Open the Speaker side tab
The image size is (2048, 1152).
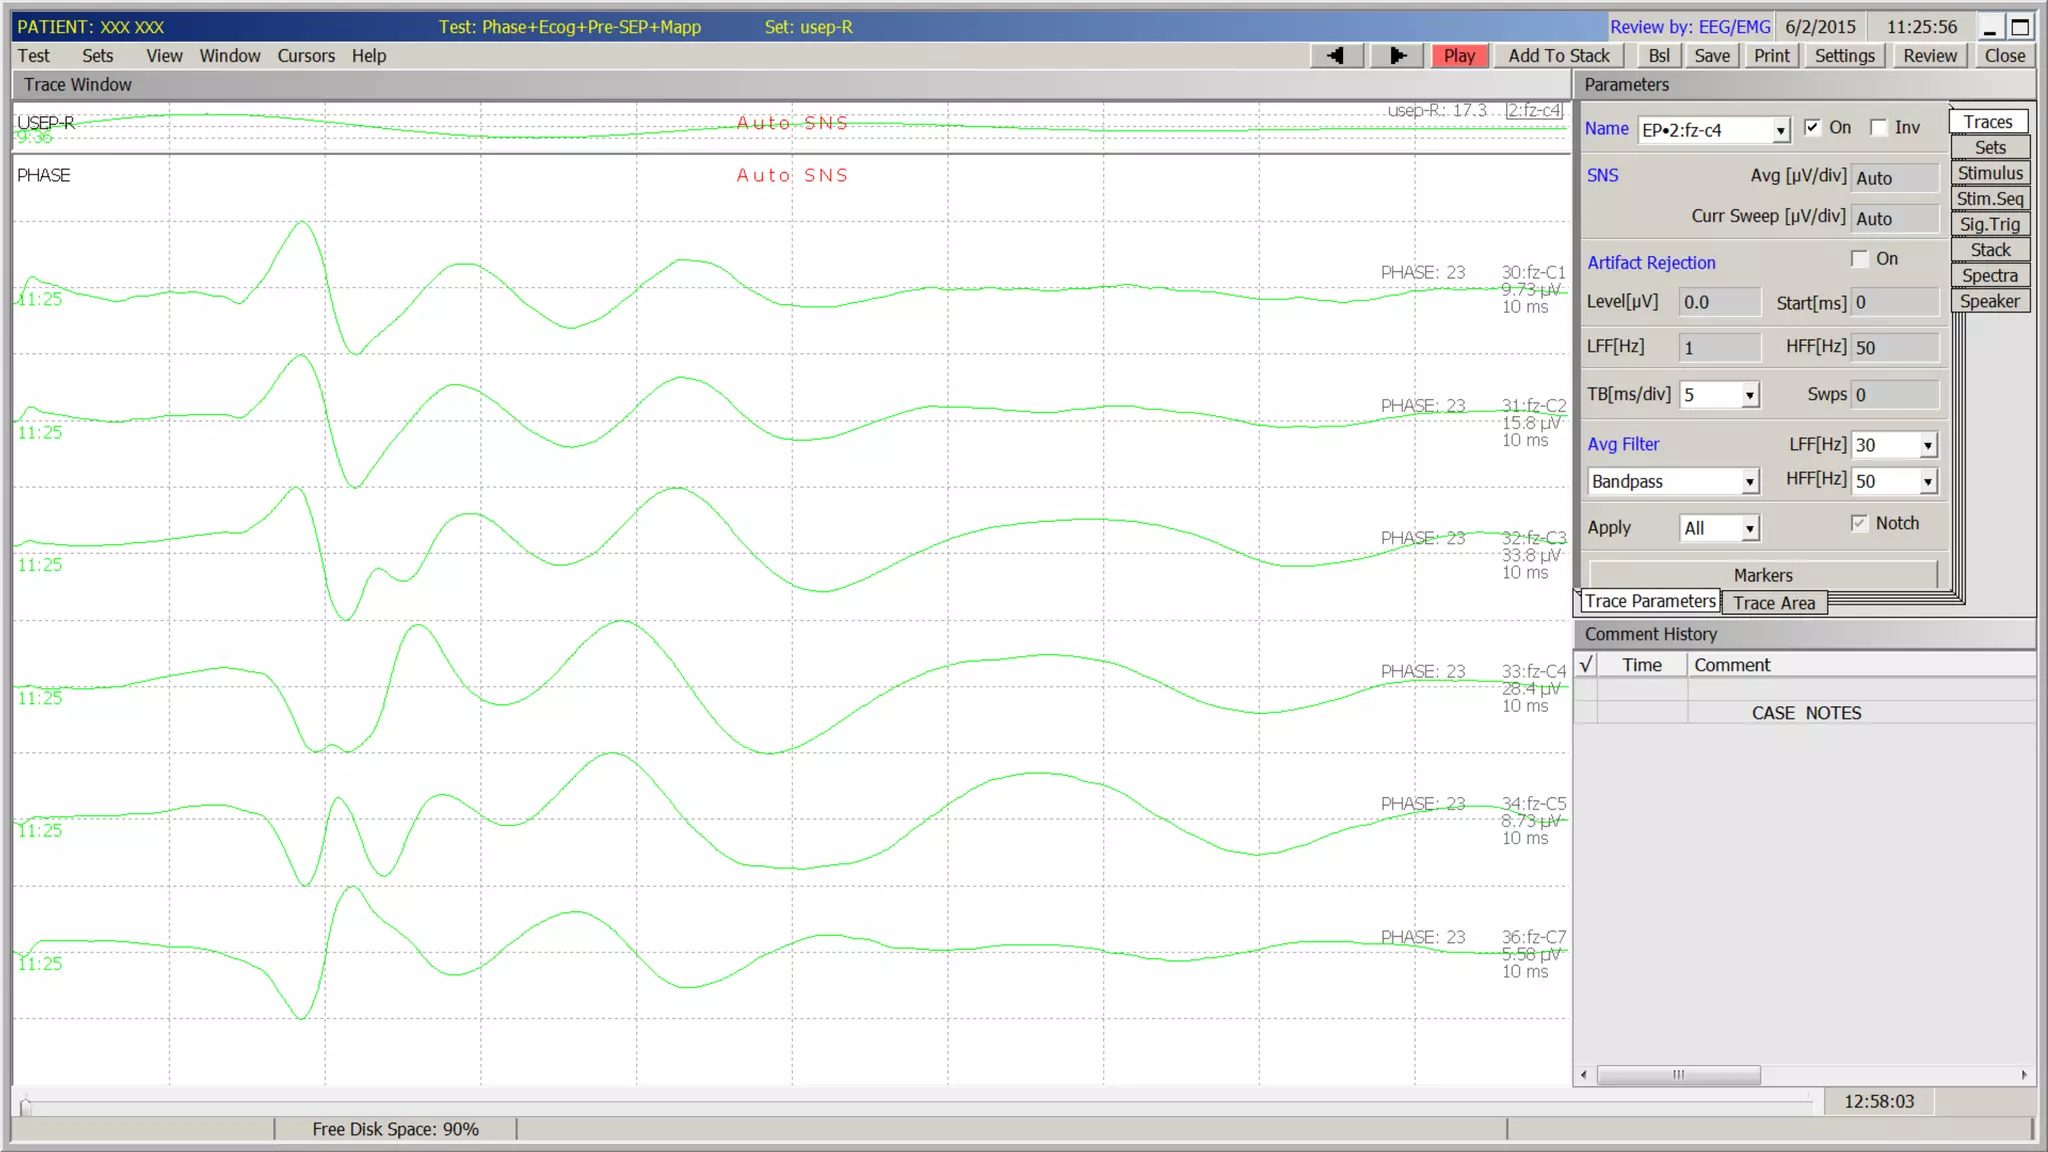tap(1989, 301)
